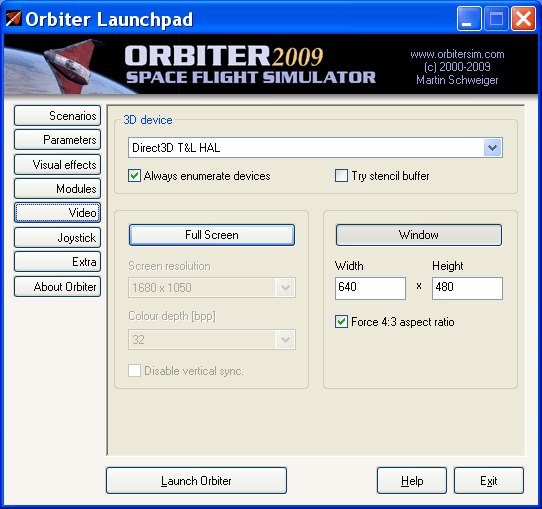Click the Height input field
542x509 pixels.
pos(467,288)
